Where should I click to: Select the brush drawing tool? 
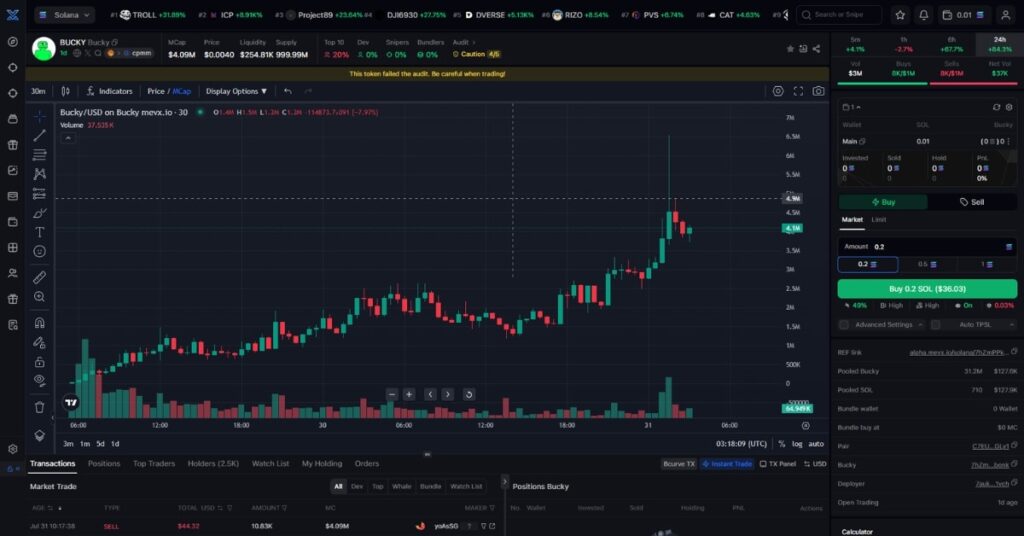(40, 213)
